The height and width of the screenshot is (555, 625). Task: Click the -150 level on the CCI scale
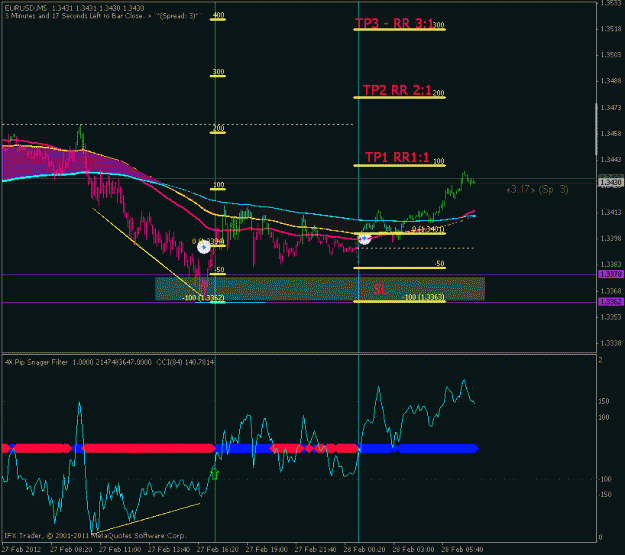coord(605,494)
